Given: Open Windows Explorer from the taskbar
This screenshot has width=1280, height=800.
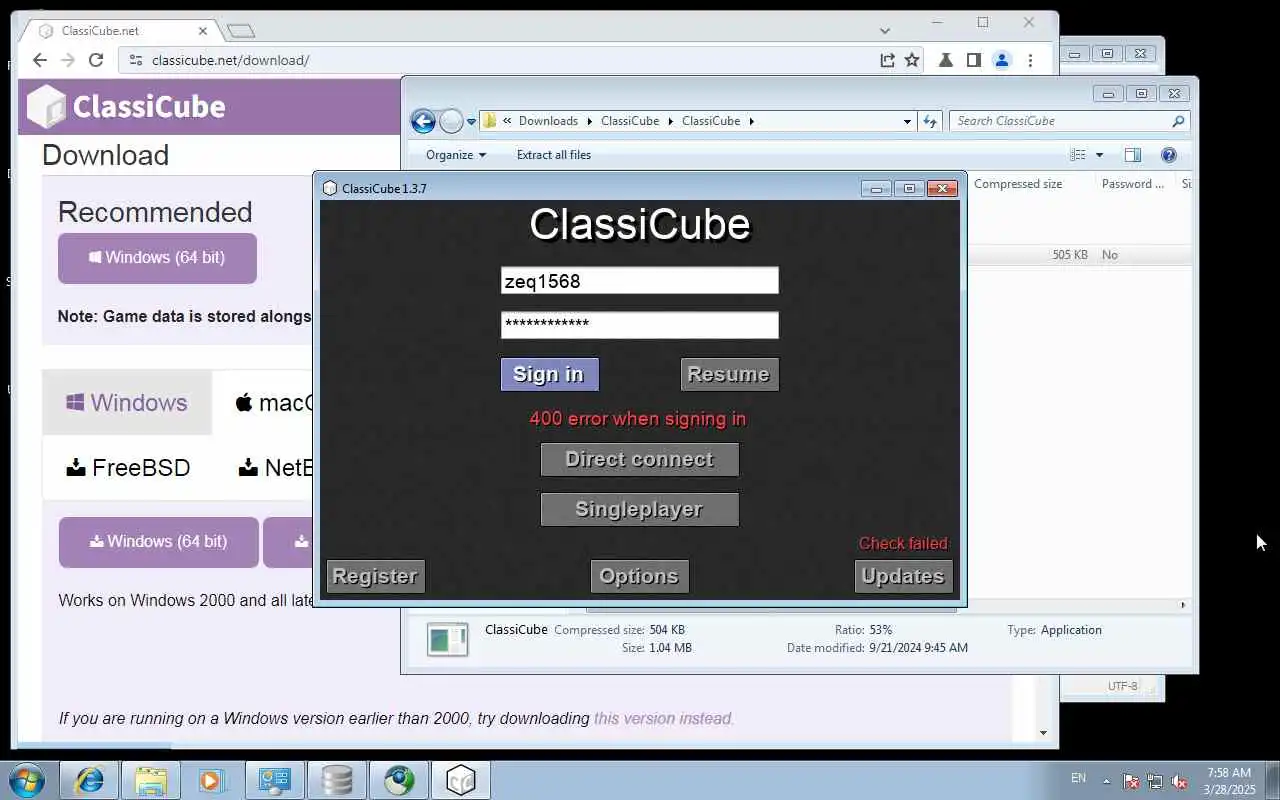Looking at the screenshot, I should pyautogui.click(x=151, y=780).
